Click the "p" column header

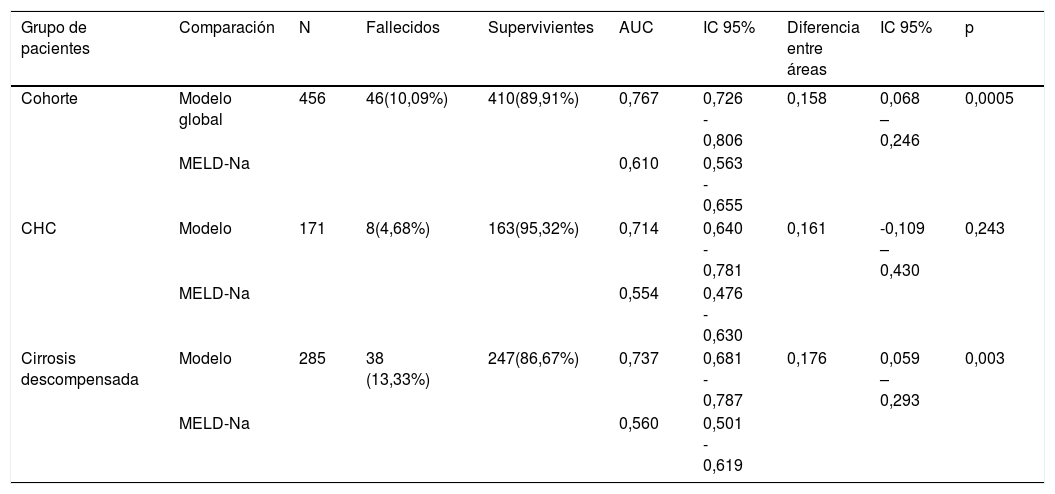[969, 29]
